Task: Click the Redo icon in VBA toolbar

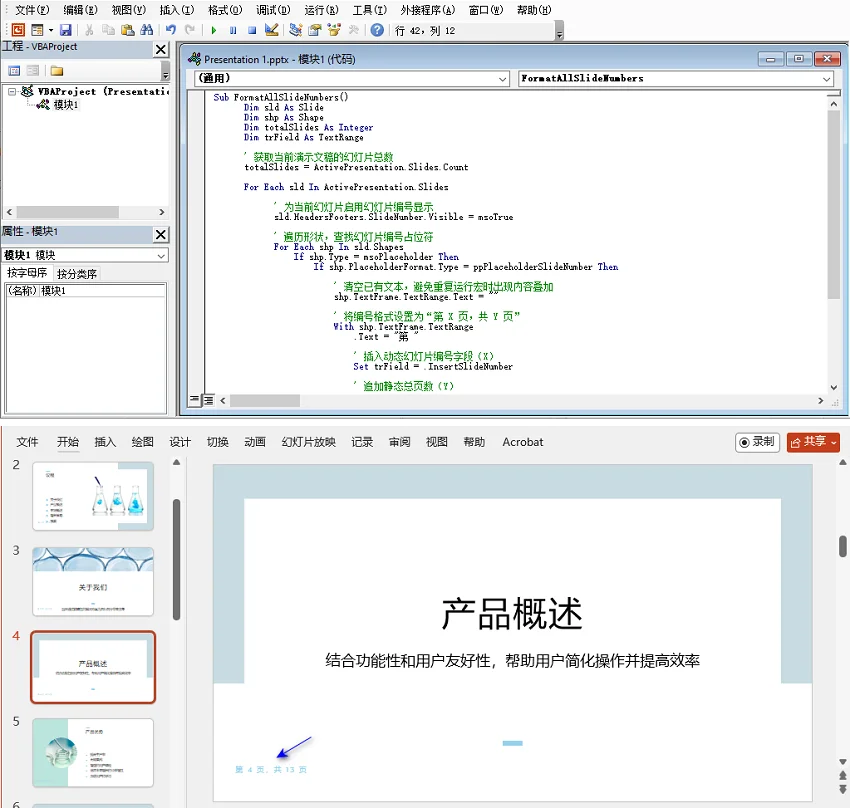Action: [190, 30]
